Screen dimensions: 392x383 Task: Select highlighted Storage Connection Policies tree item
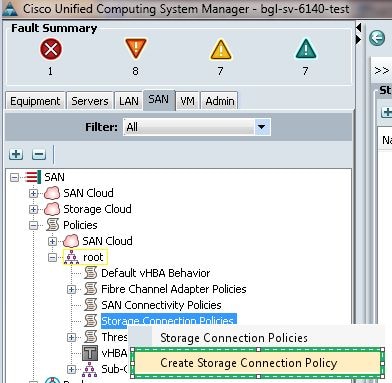(169, 320)
